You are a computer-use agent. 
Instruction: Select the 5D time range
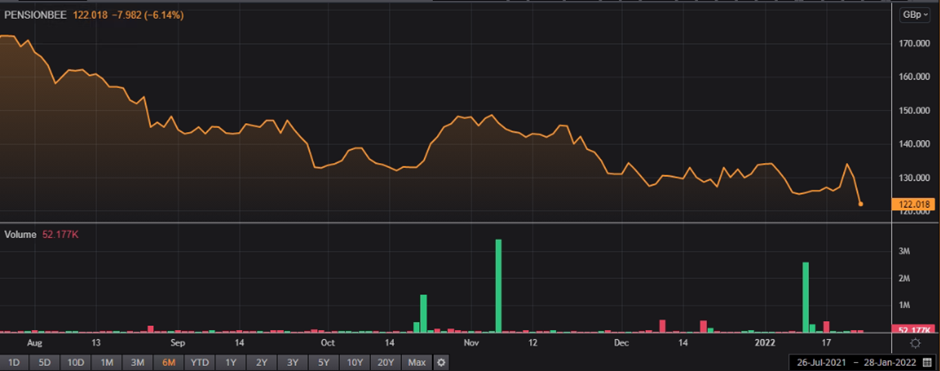click(x=46, y=363)
